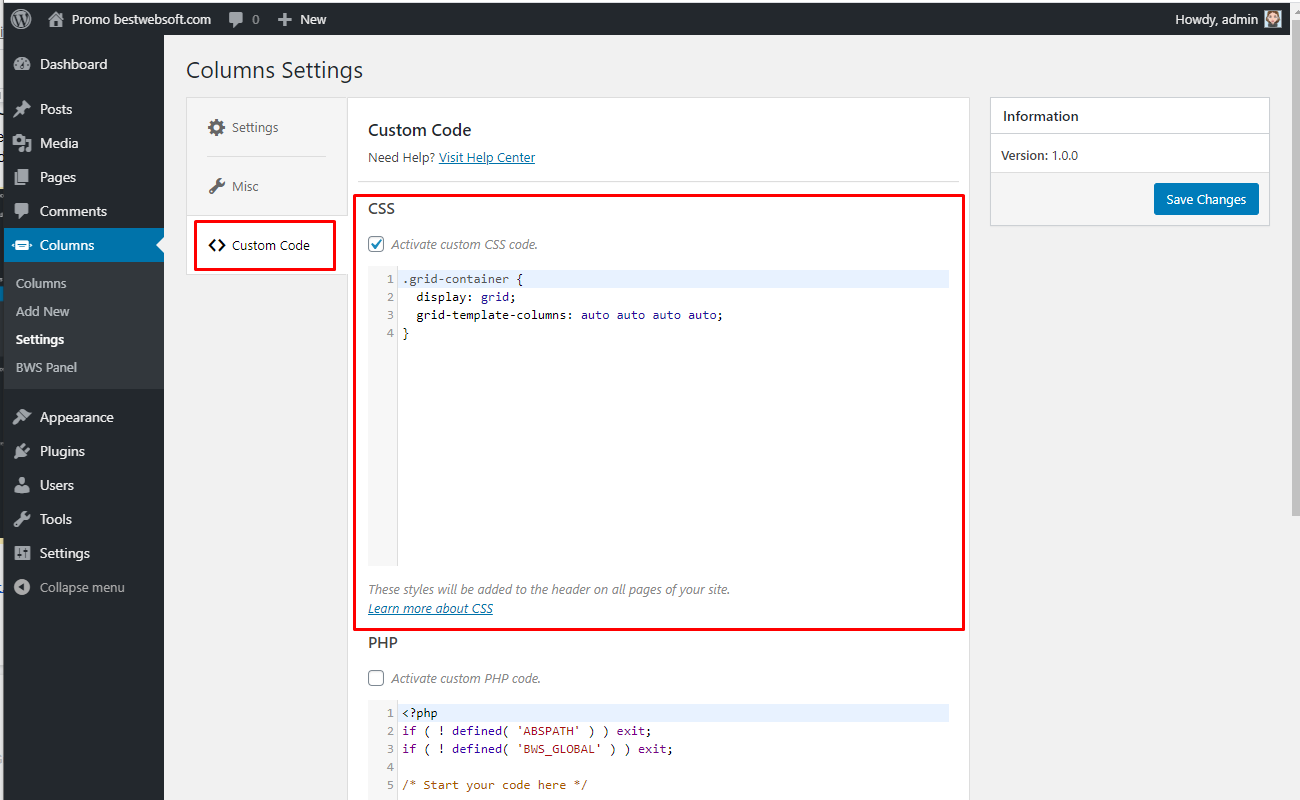
Task: Click Promo bestwebsoft.com site name
Action: click(x=141, y=19)
